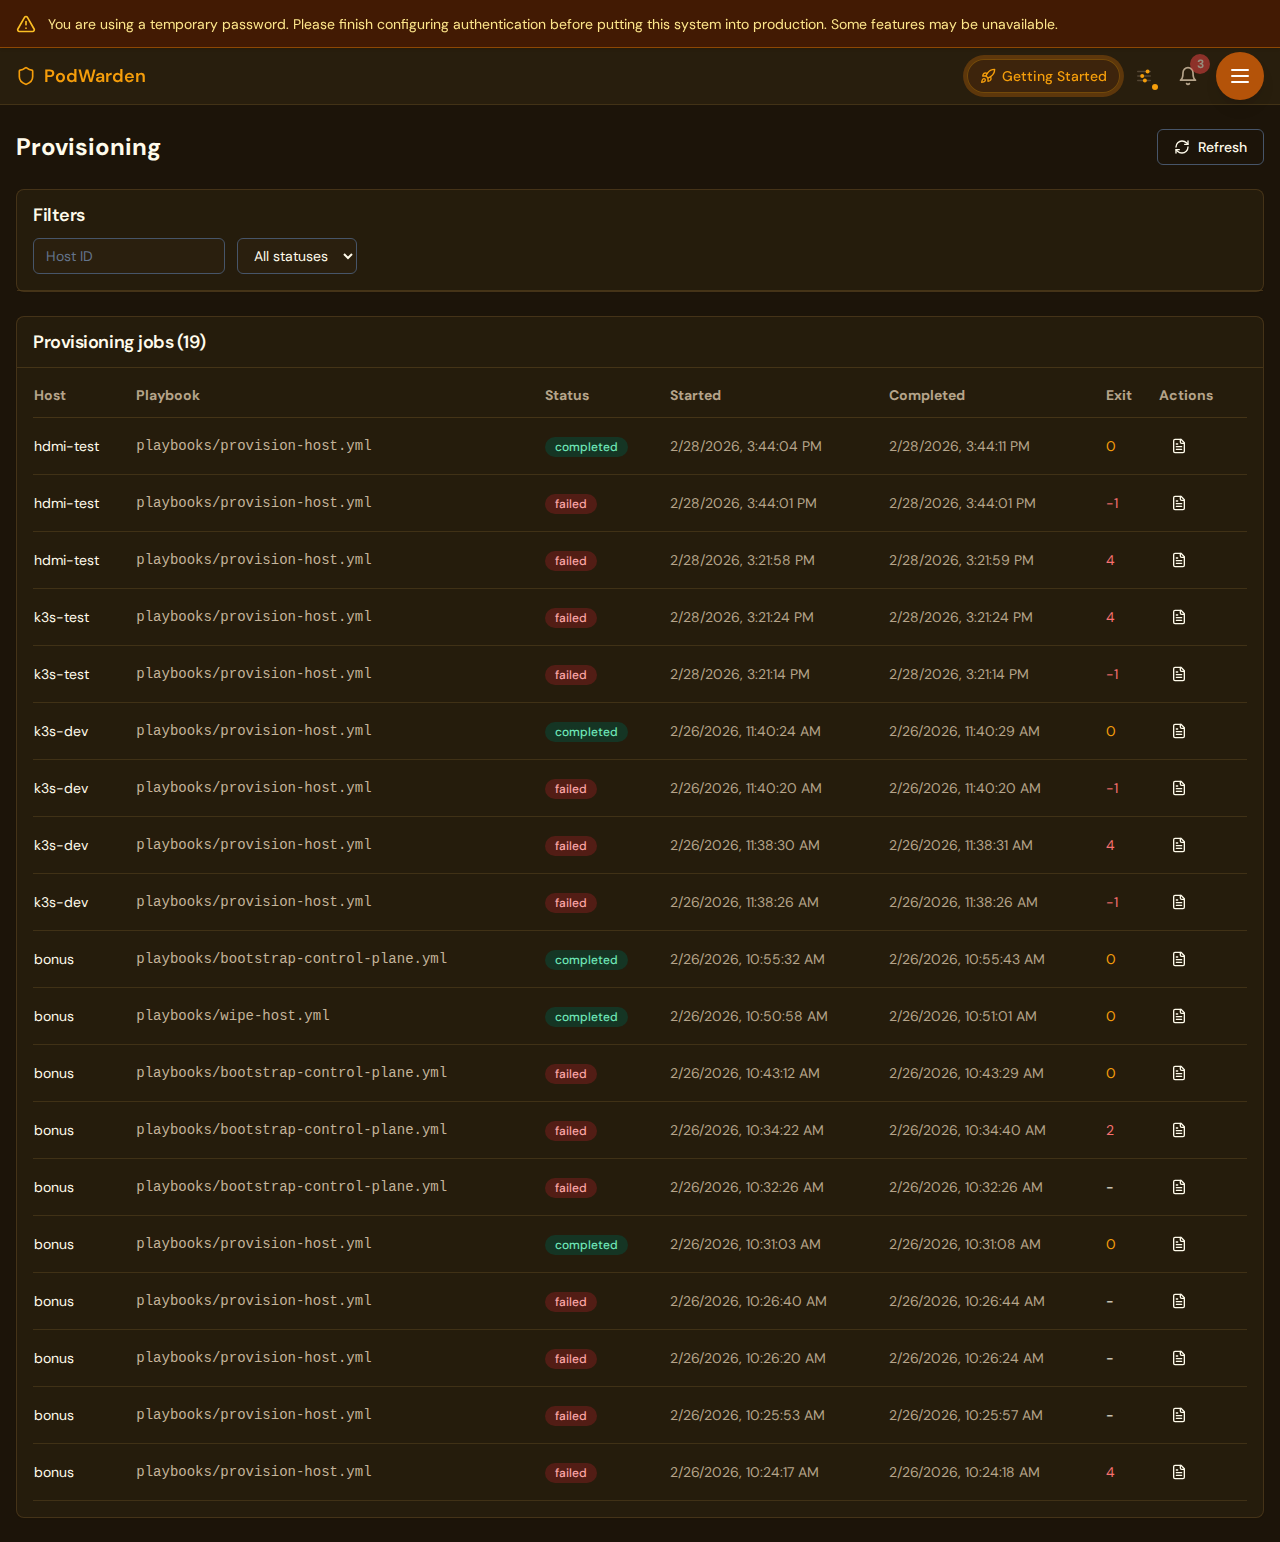Viewport: 1280px width, 1542px height.
Task: Click the exit code 4 on k3s-test row
Action: tap(1110, 617)
